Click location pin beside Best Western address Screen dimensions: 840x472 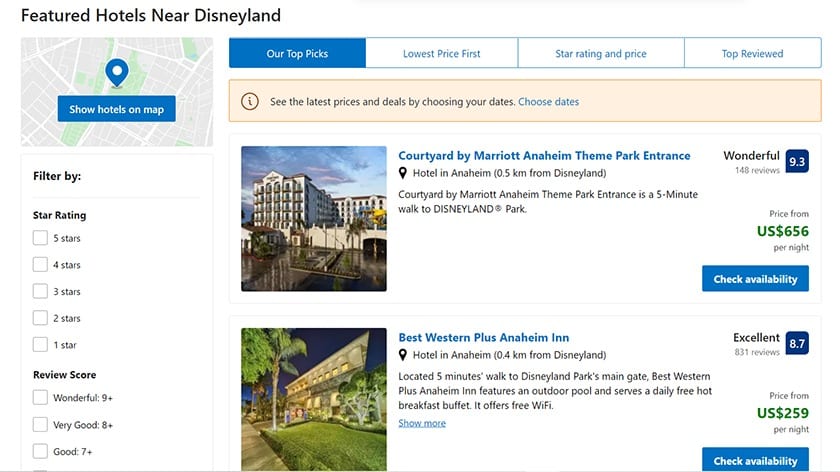(403, 355)
